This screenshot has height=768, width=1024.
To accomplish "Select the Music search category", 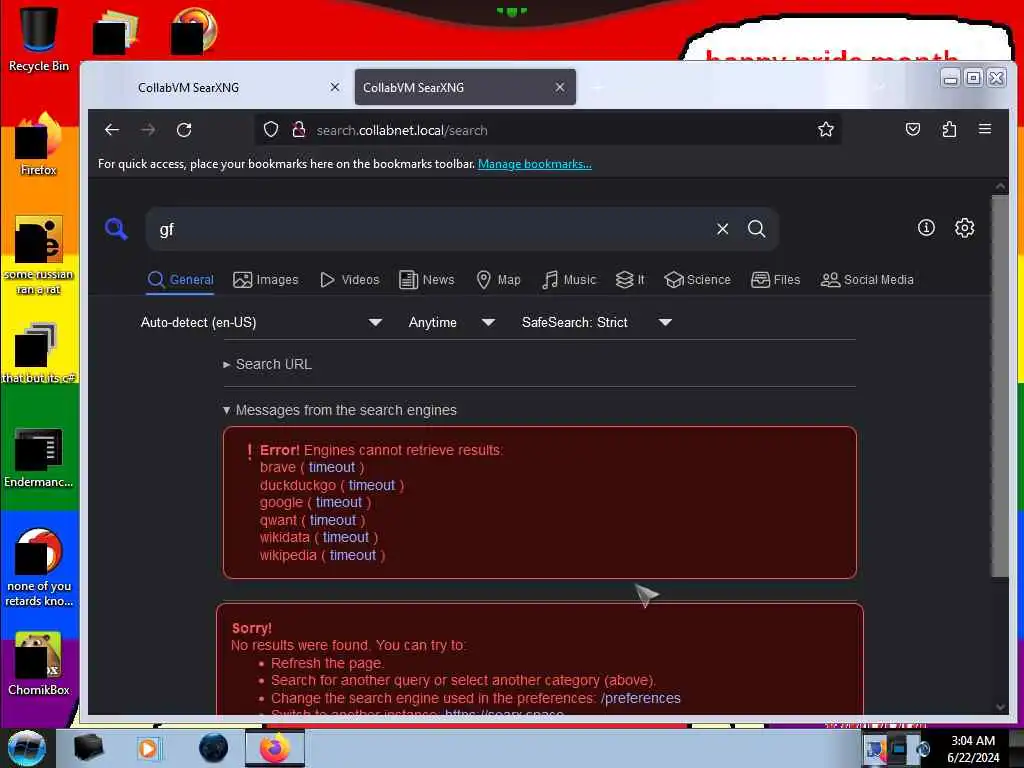I will pyautogui.click(x=569, y=280).
